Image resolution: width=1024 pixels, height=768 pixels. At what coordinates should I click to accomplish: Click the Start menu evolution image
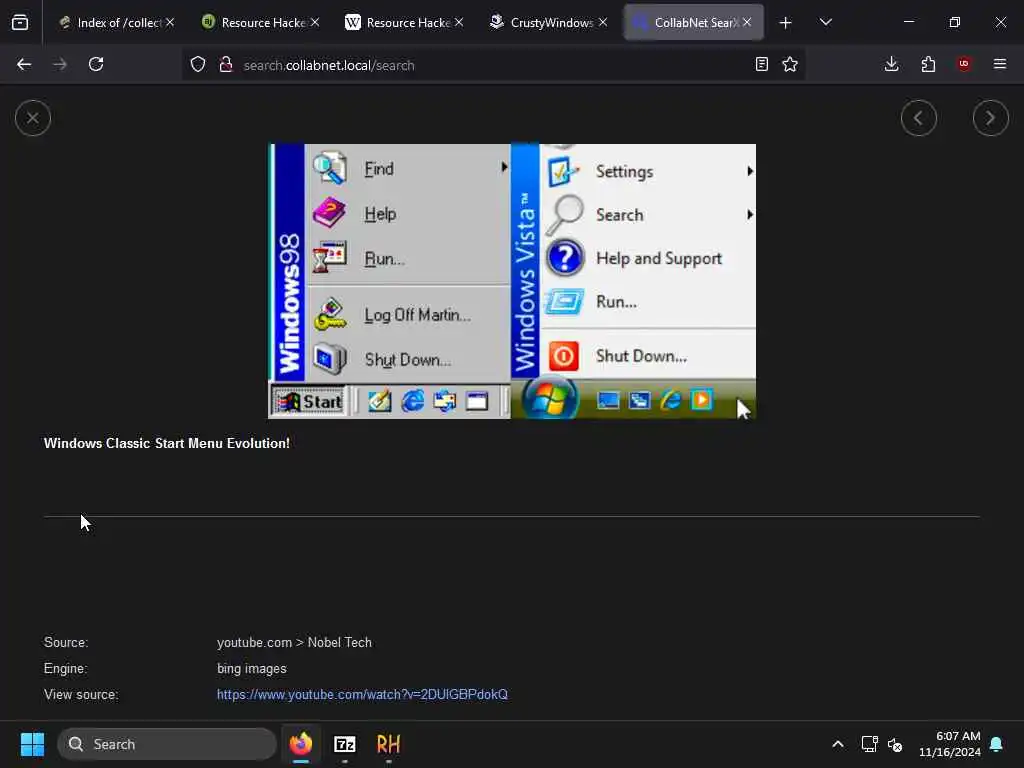coord(512,281)
